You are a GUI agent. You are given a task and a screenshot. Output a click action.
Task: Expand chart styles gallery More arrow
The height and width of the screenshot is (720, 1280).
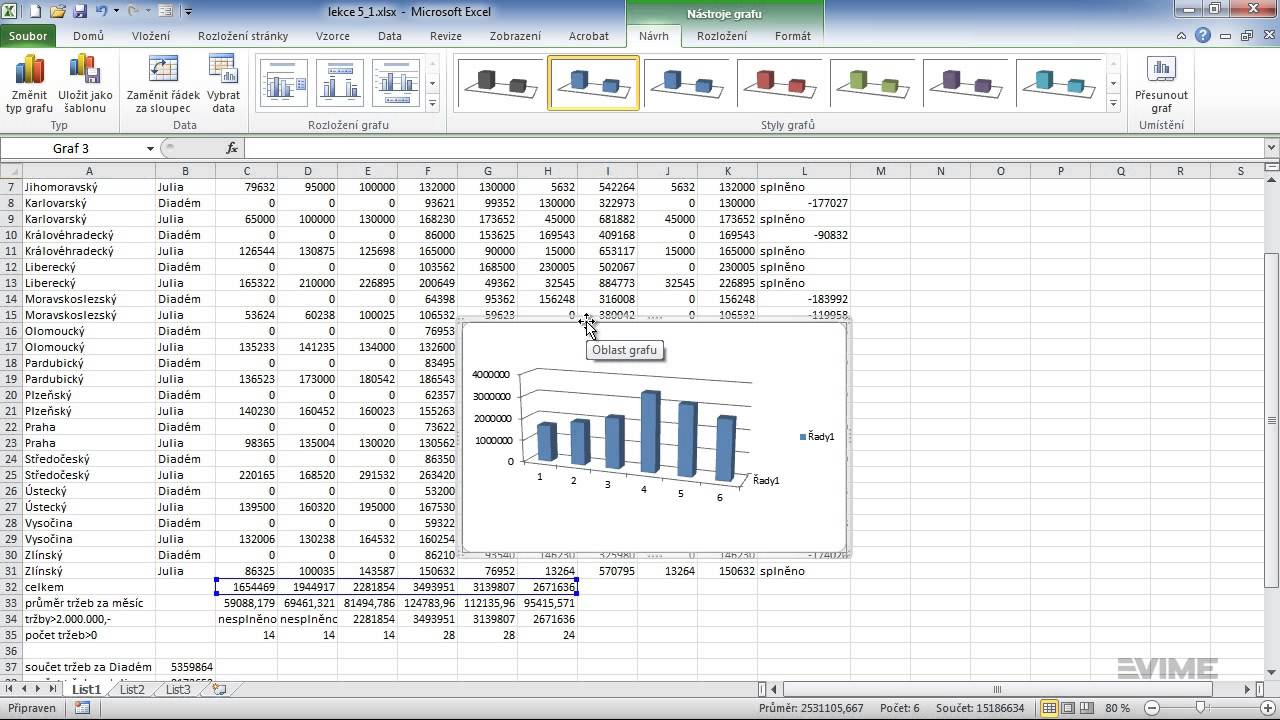[1113, 102]
